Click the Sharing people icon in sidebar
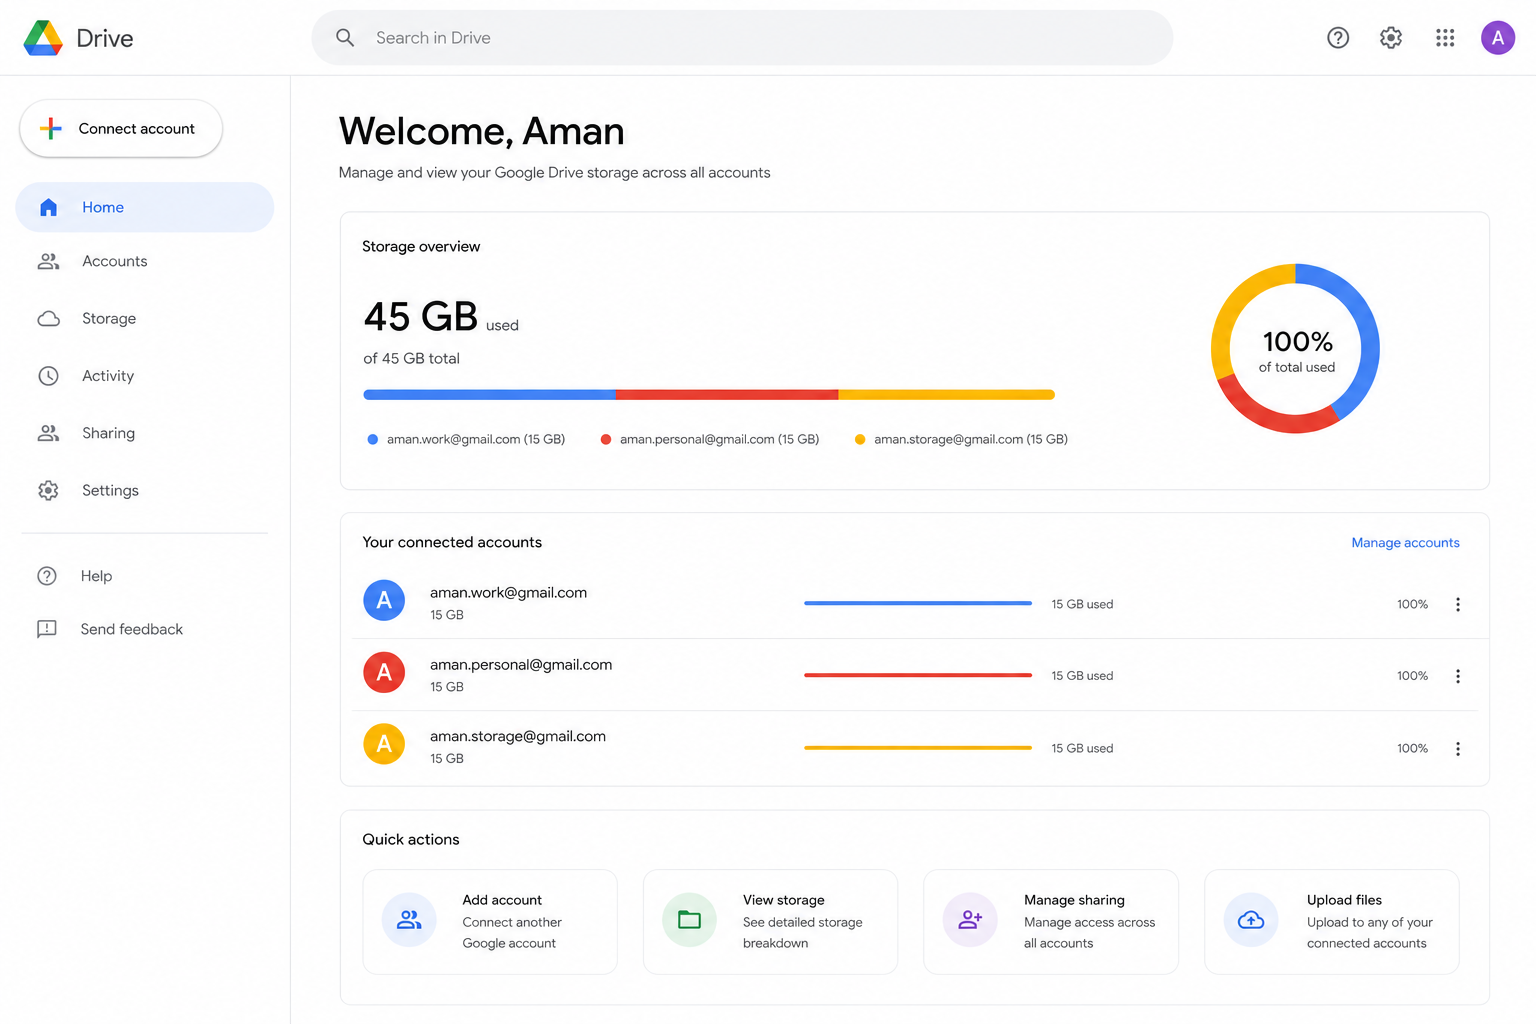 [x=48, y=433]
